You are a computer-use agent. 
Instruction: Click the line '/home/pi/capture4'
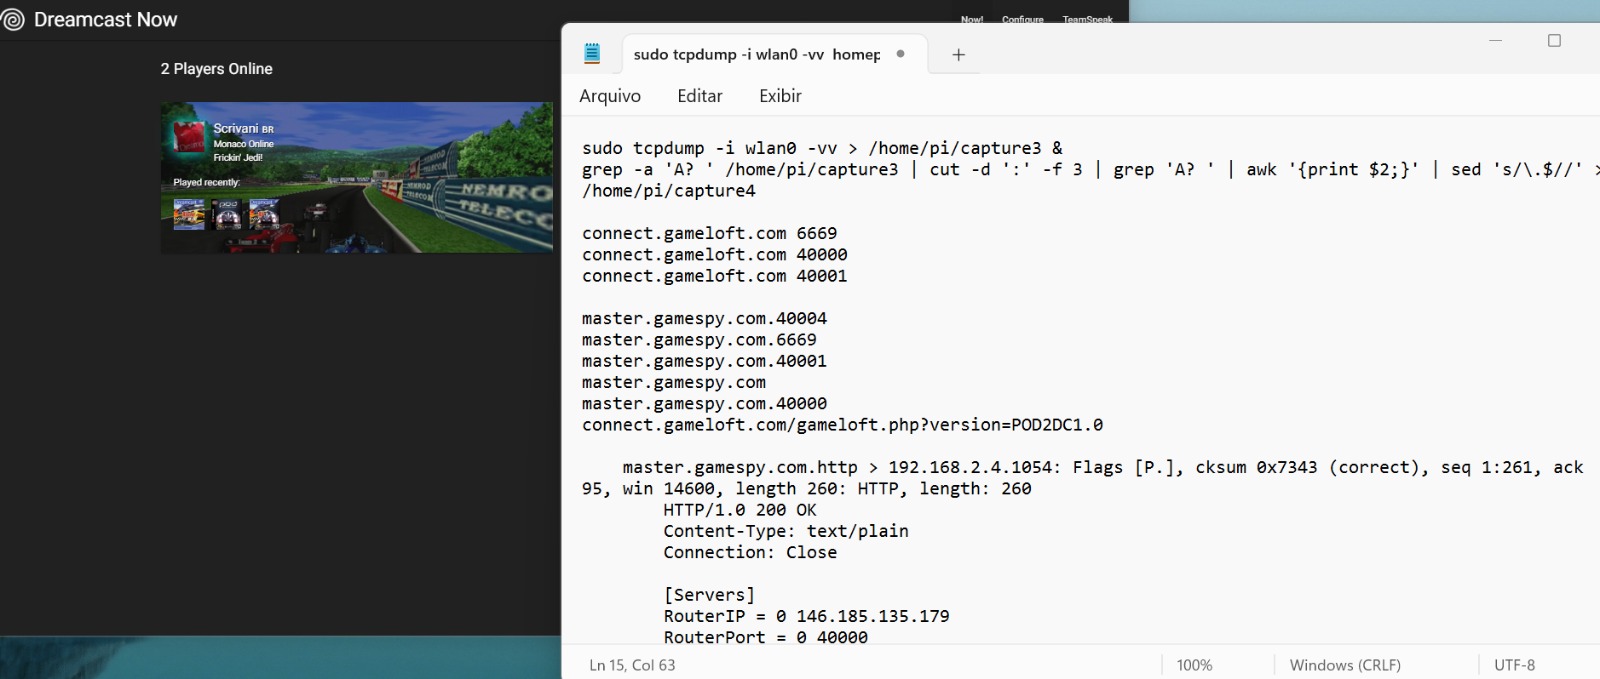(669, 191)
